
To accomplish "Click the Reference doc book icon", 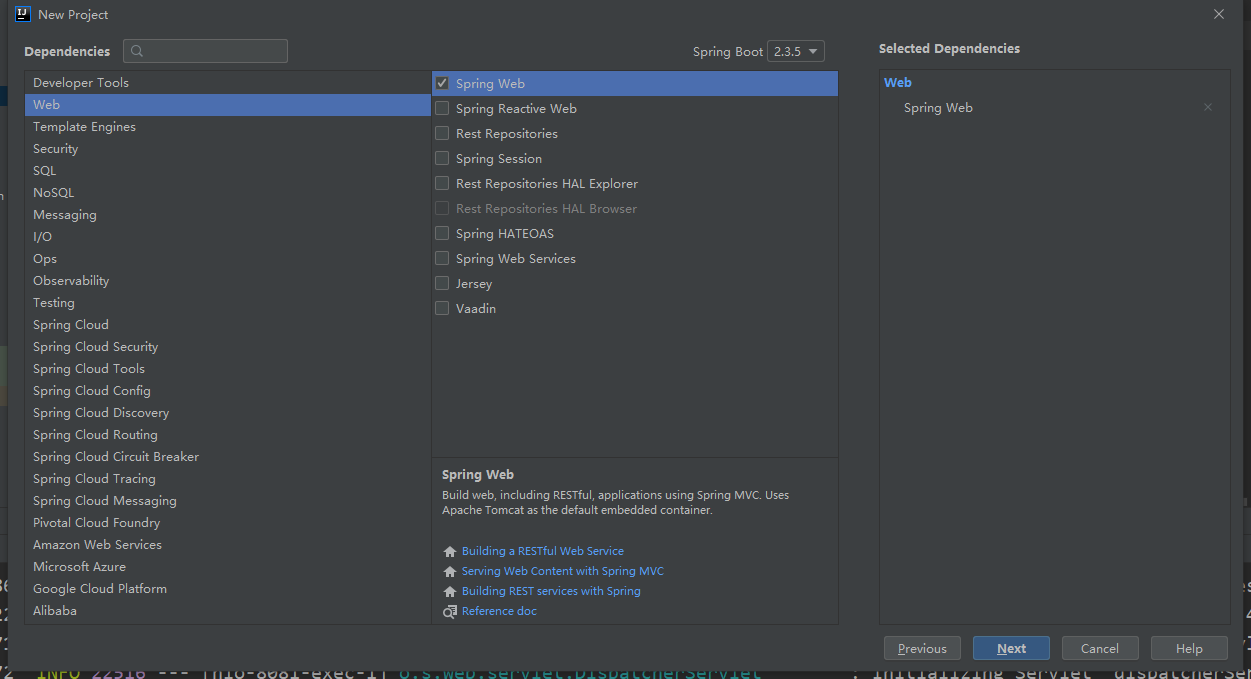I will (x=450, y=611).
